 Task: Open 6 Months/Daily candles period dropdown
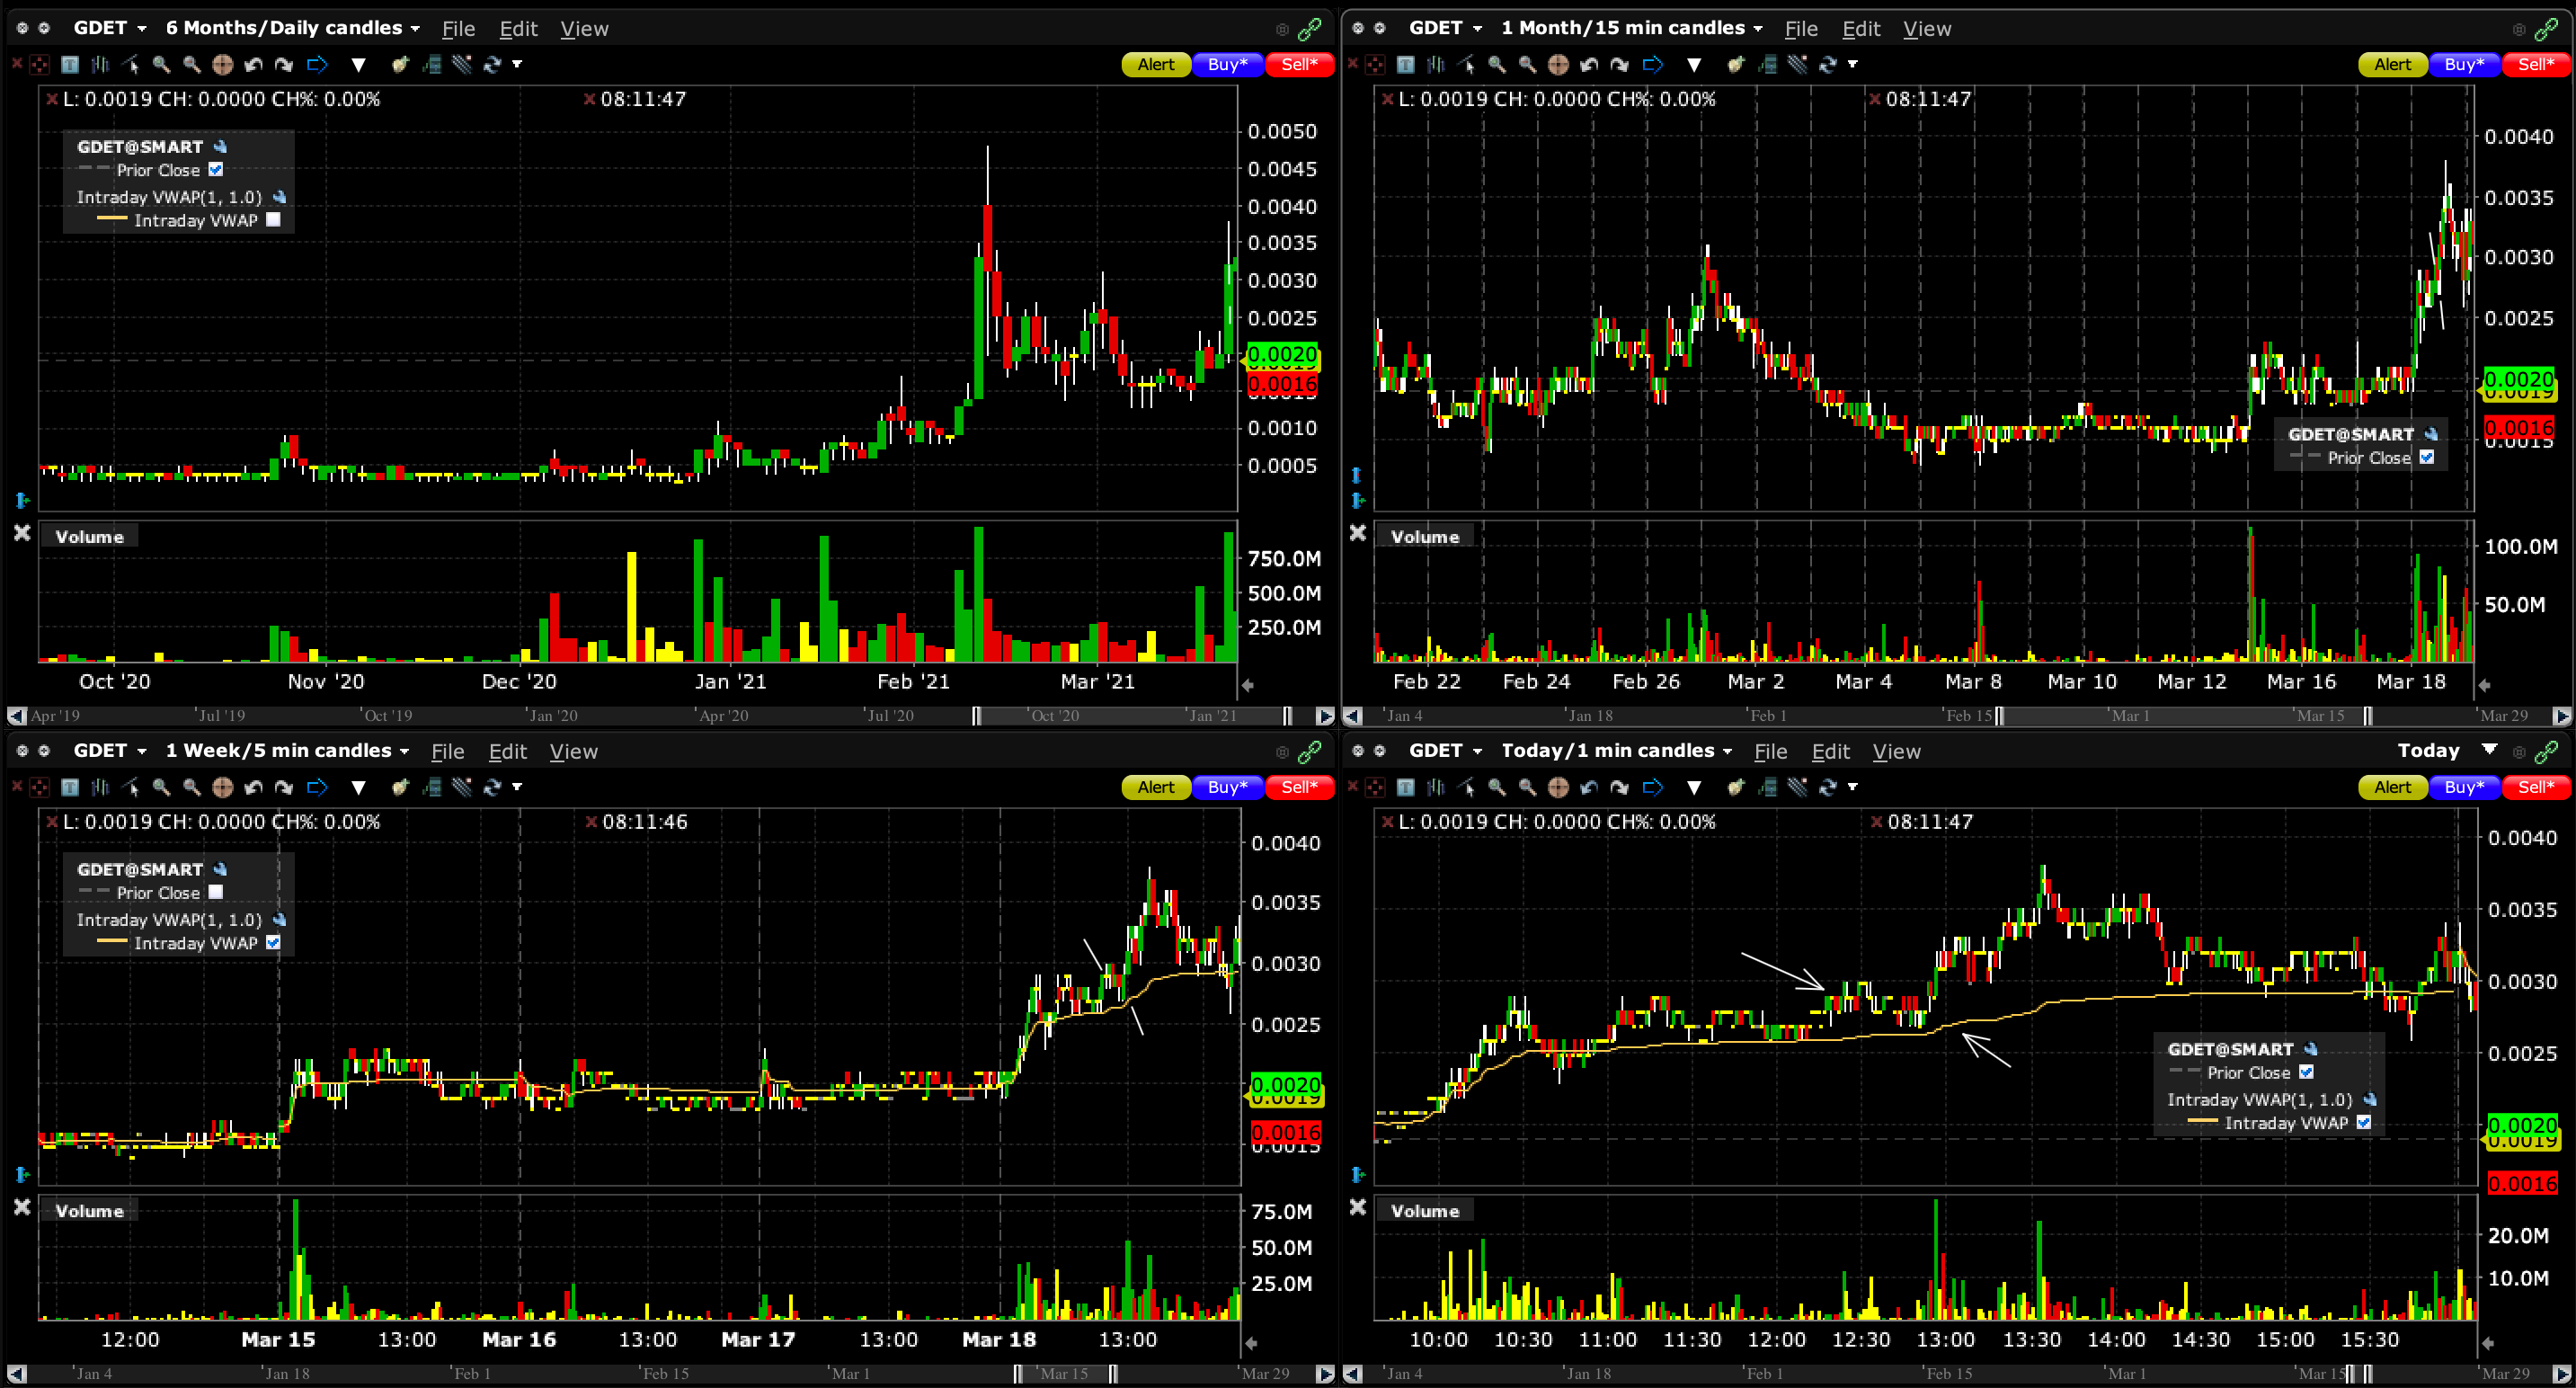pos(415,29)
